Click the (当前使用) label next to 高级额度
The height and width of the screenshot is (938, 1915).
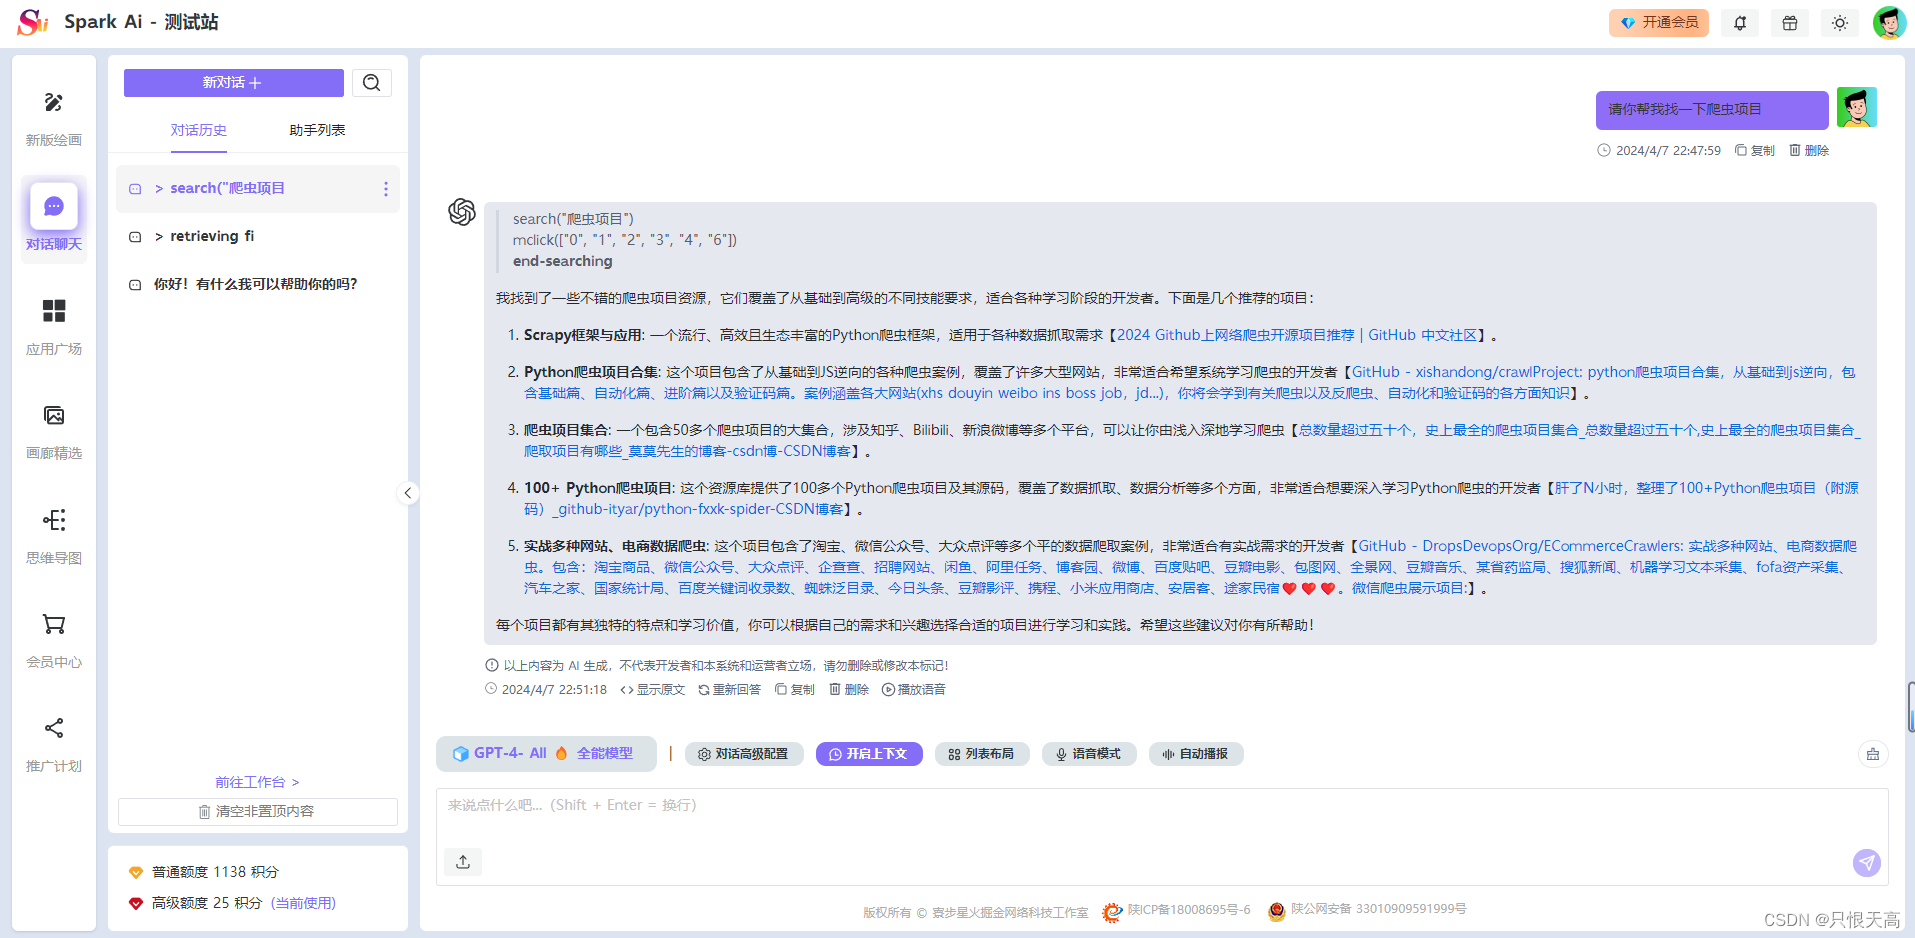coord(303,904)
